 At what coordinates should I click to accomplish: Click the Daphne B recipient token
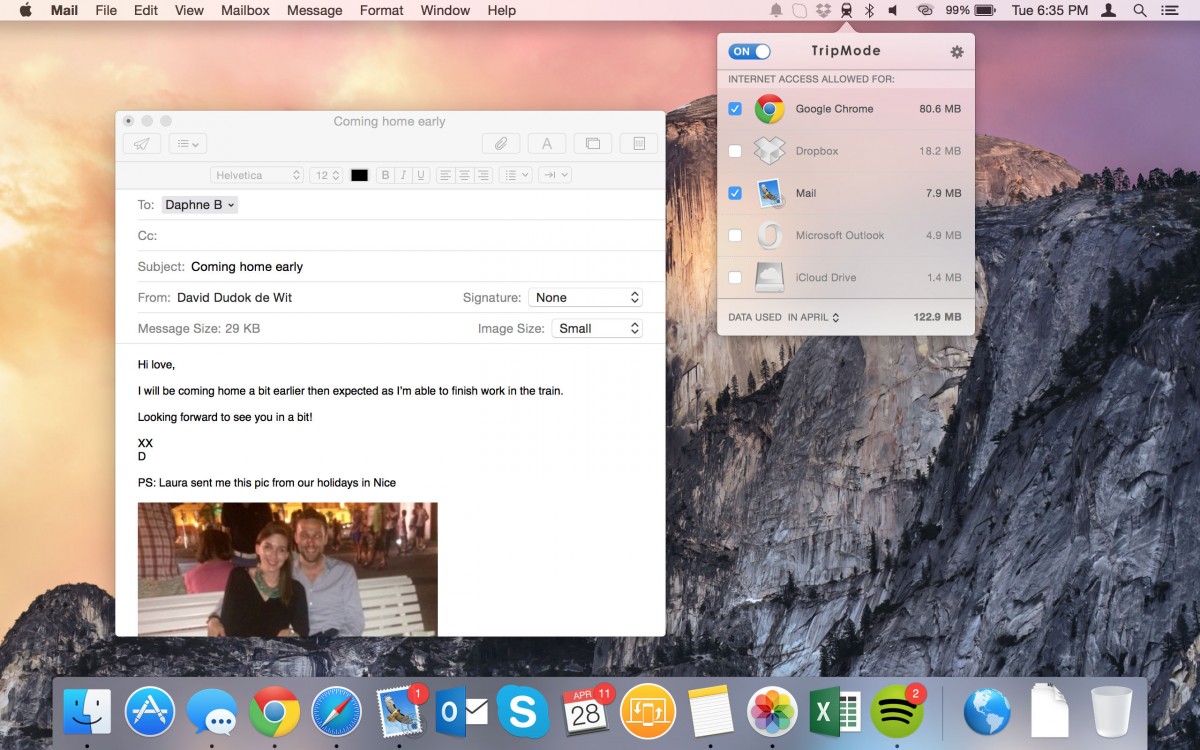pyautogui.click(x=200, y=205)
